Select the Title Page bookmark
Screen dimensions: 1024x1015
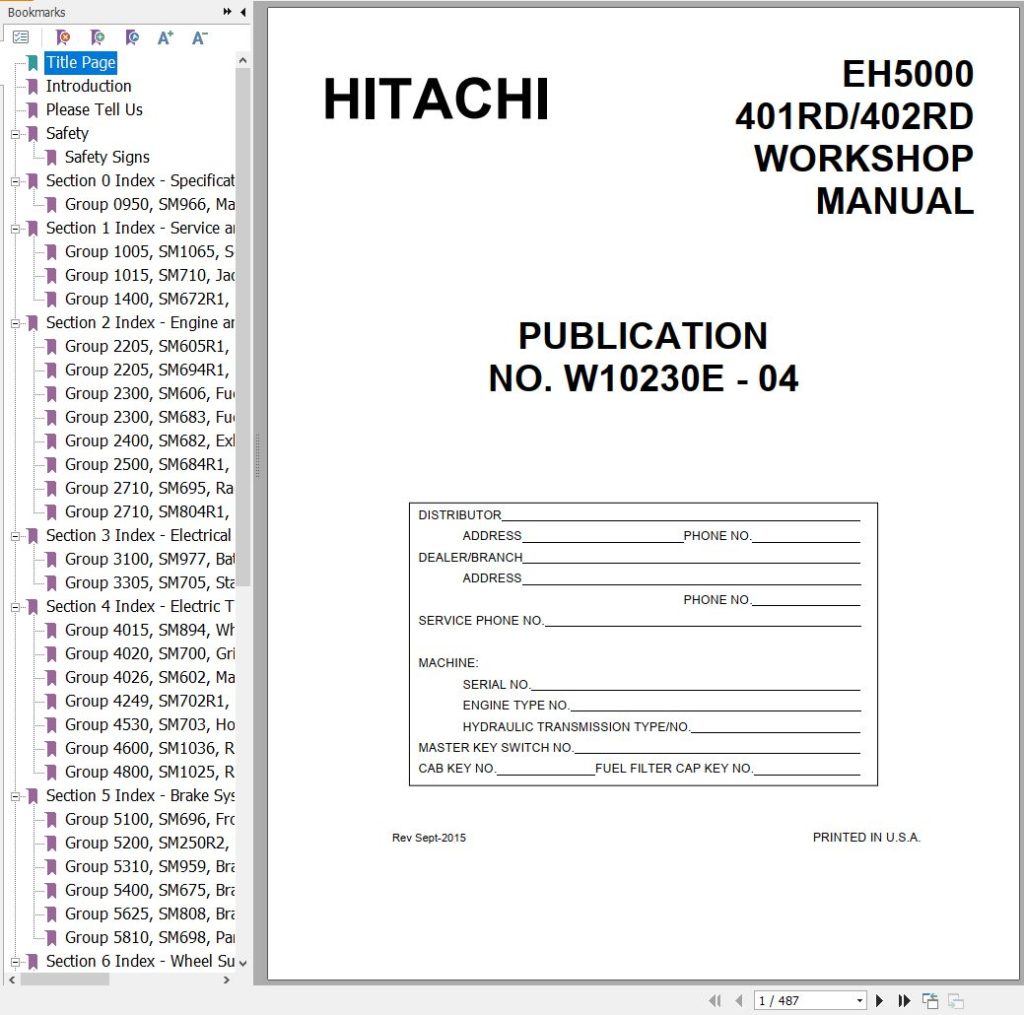(x=80, y=62)
